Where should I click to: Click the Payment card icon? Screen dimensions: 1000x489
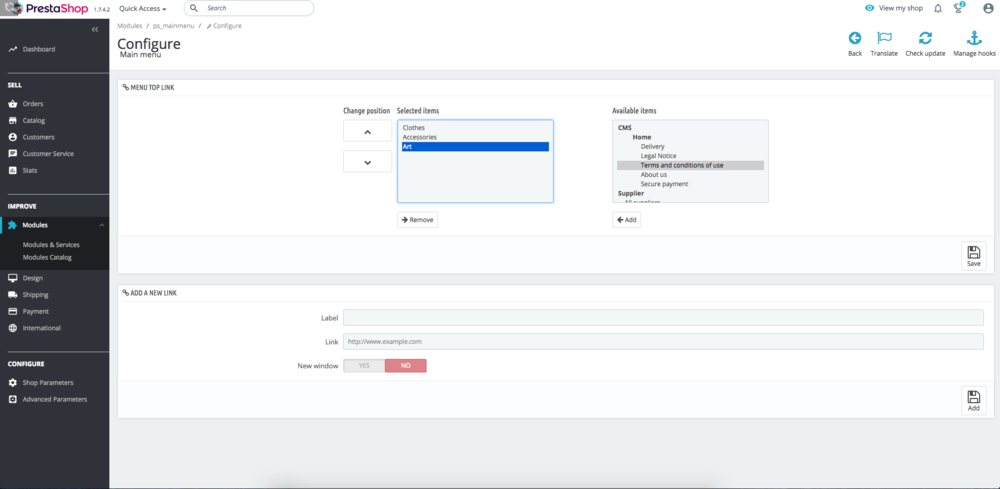13,311
